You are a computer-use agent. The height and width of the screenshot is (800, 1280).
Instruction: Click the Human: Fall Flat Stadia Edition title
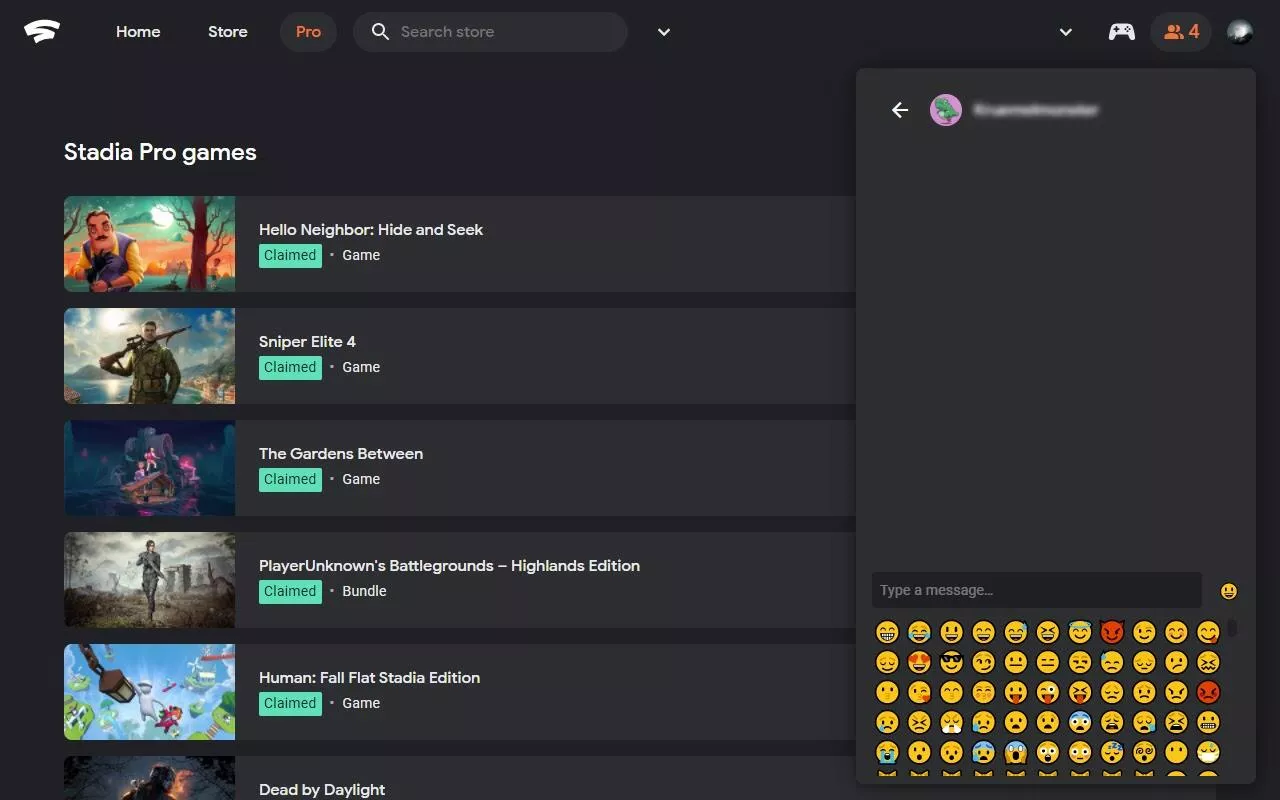click(x=369, y=678)
